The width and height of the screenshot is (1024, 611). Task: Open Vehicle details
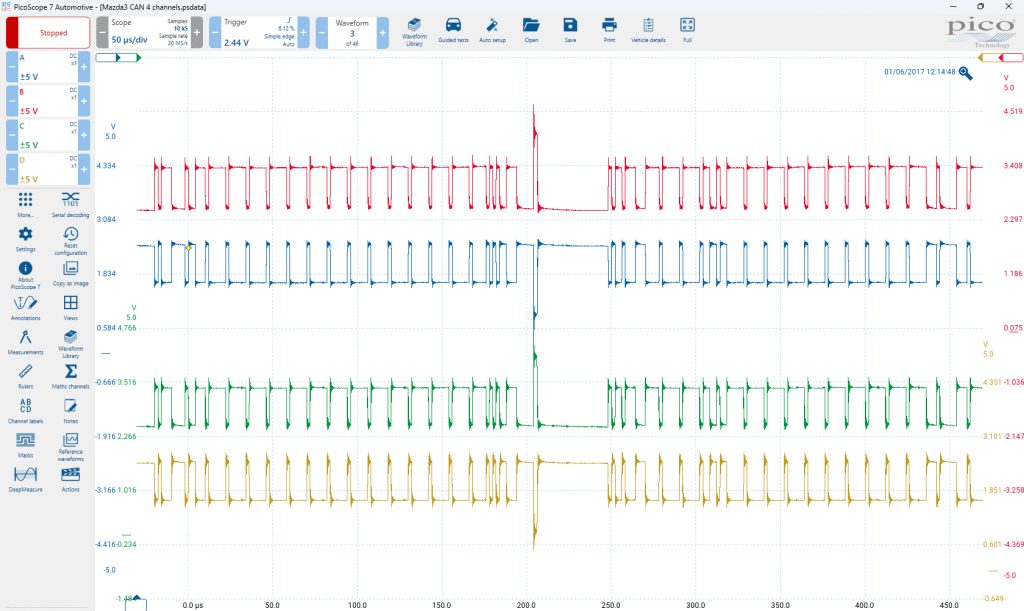(648, 31)
